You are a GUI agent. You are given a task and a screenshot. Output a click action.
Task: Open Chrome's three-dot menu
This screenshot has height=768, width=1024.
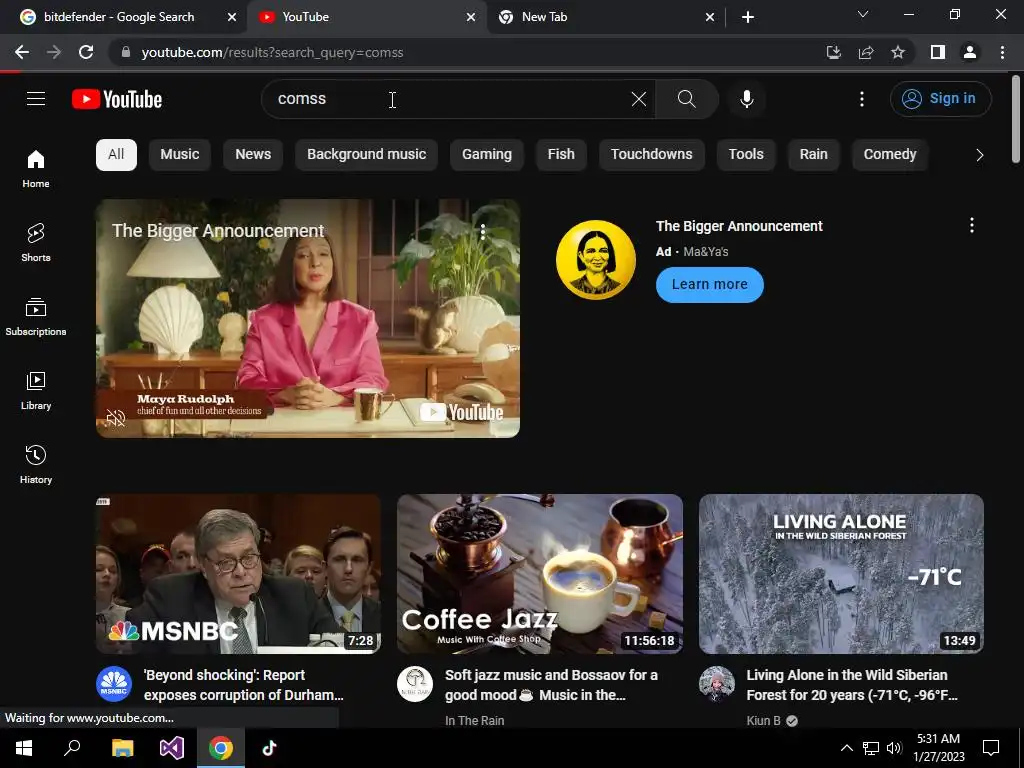click(1002, 52)
